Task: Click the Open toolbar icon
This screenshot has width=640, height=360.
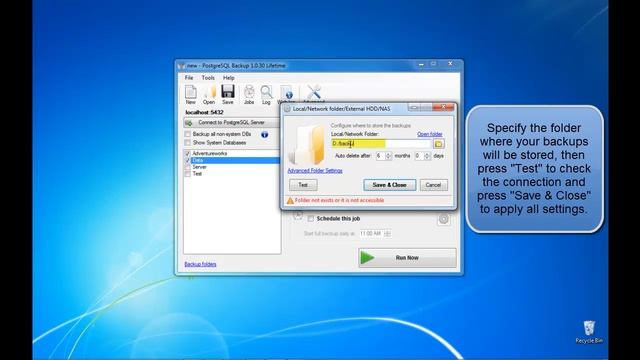Action: [x=209, y=95]
